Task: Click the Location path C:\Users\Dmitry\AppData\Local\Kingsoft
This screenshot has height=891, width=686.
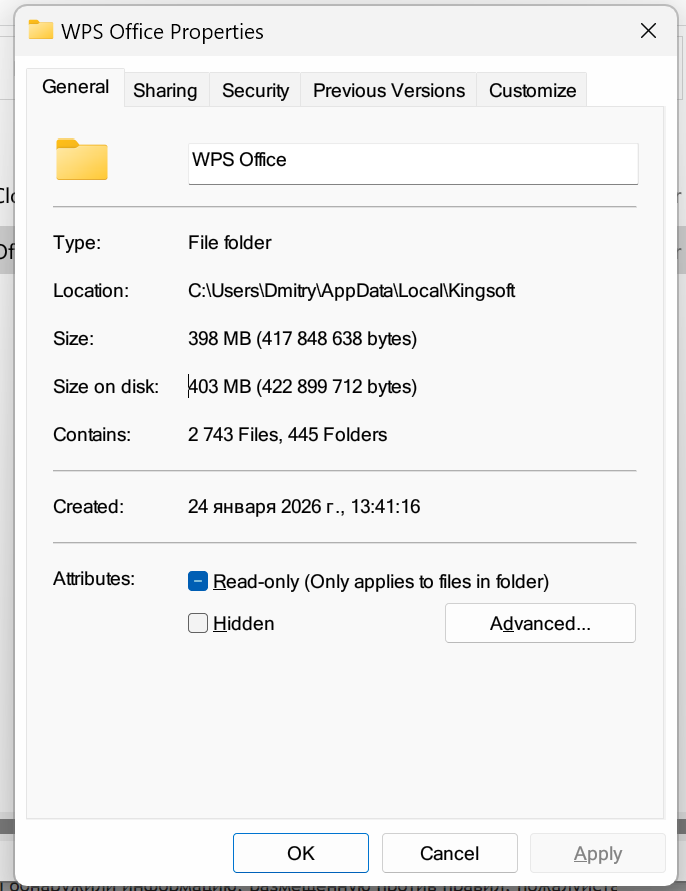Action: pos(351,291)
